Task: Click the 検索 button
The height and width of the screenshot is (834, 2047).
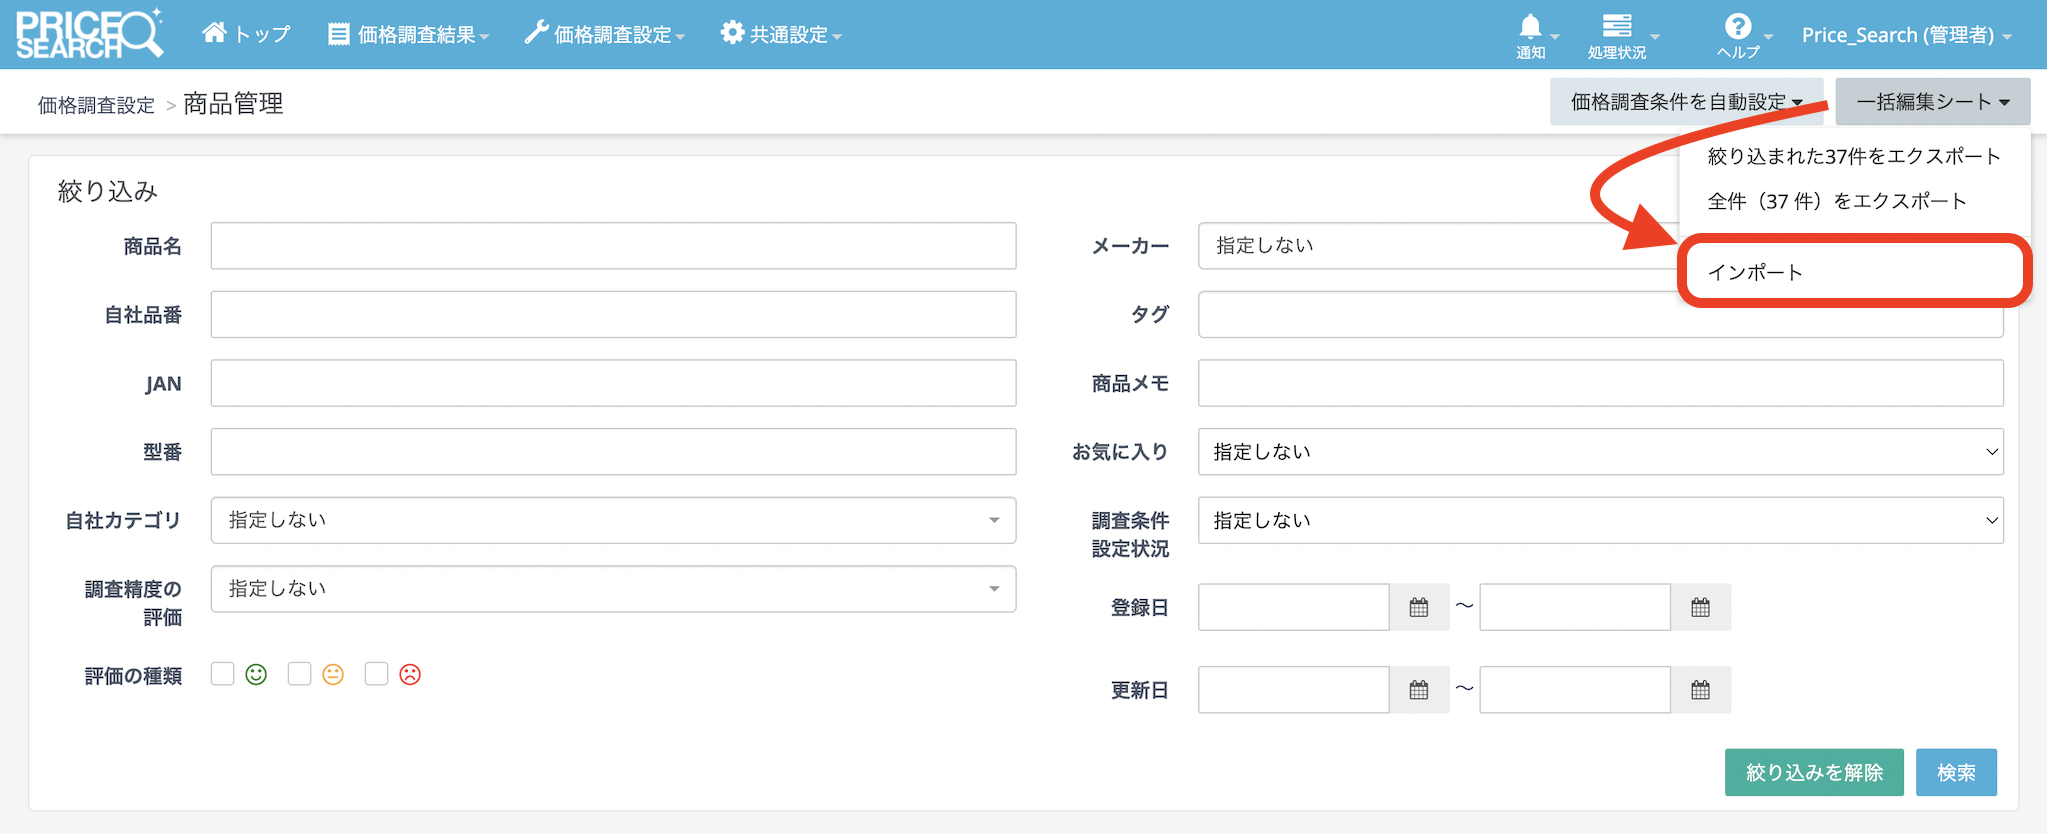Action: 1955,772
